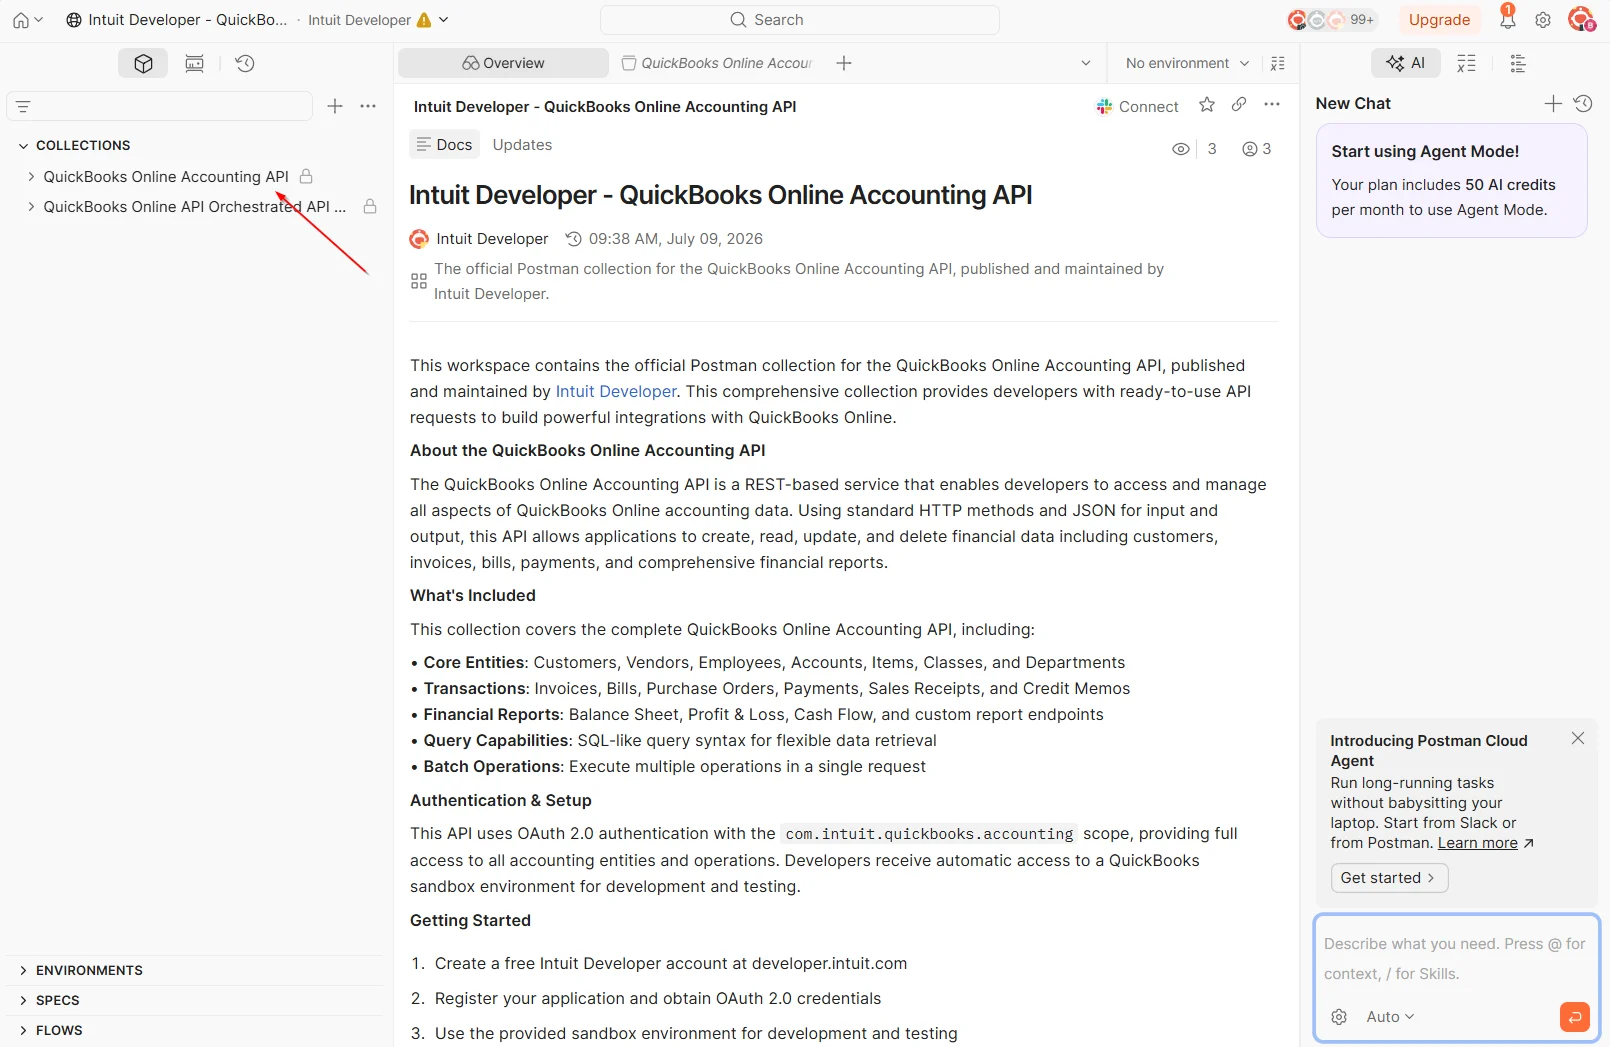Open the History clock sidebar icon
Image resolution: width=1610 pixels, height=1047 pixels.
[245, 63]
